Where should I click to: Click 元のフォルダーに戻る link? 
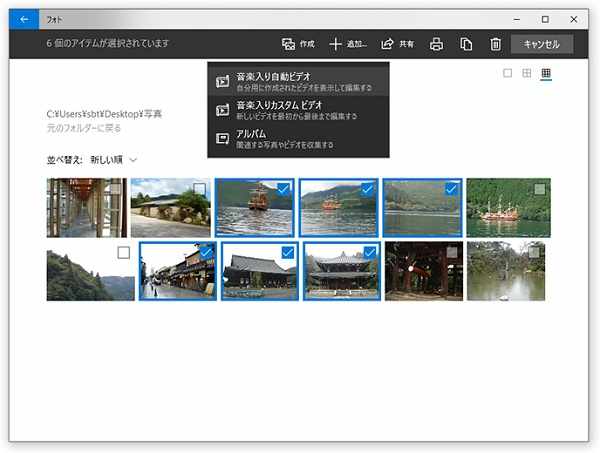87,129
